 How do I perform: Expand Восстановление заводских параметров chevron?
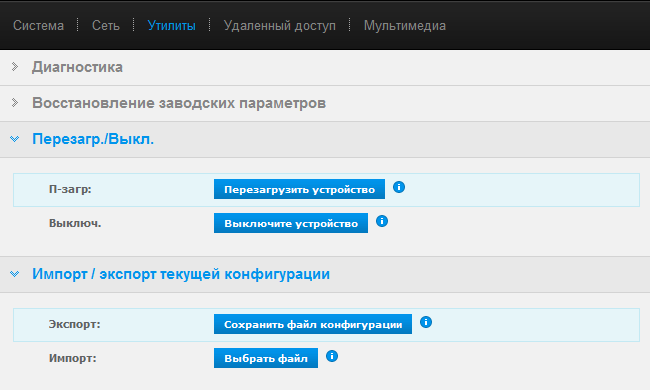click(x=15, y=102)
